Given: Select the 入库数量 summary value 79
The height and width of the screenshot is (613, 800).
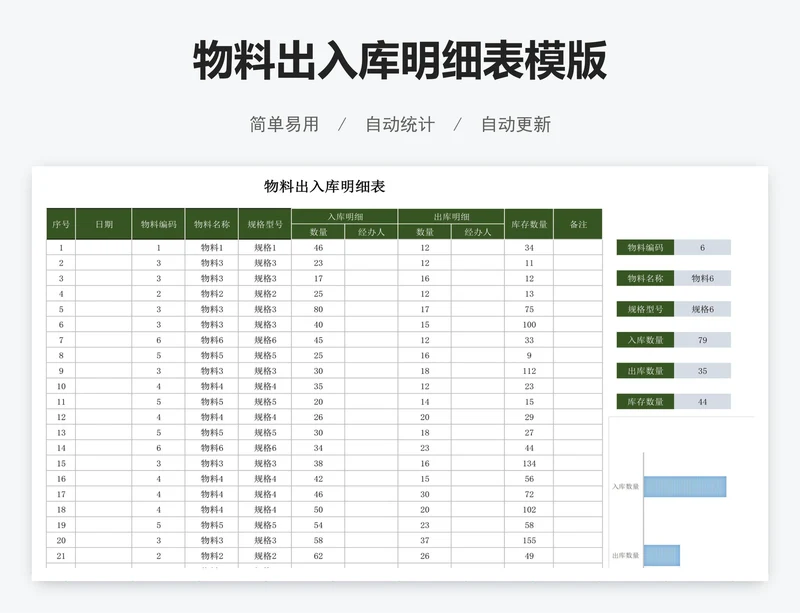Looking at the screenshot, I should click(x=703, y=340).
